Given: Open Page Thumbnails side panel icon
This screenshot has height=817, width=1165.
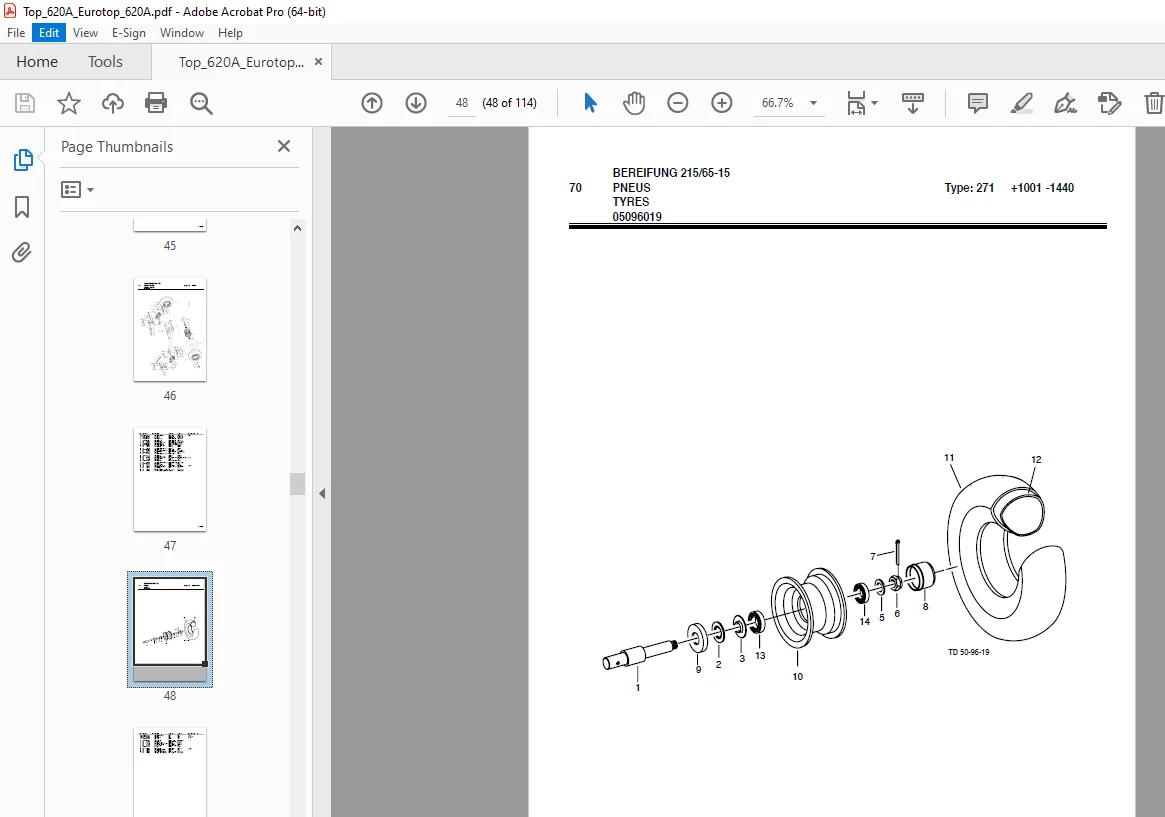Looking at the screenshot, I should pos(22,160).
